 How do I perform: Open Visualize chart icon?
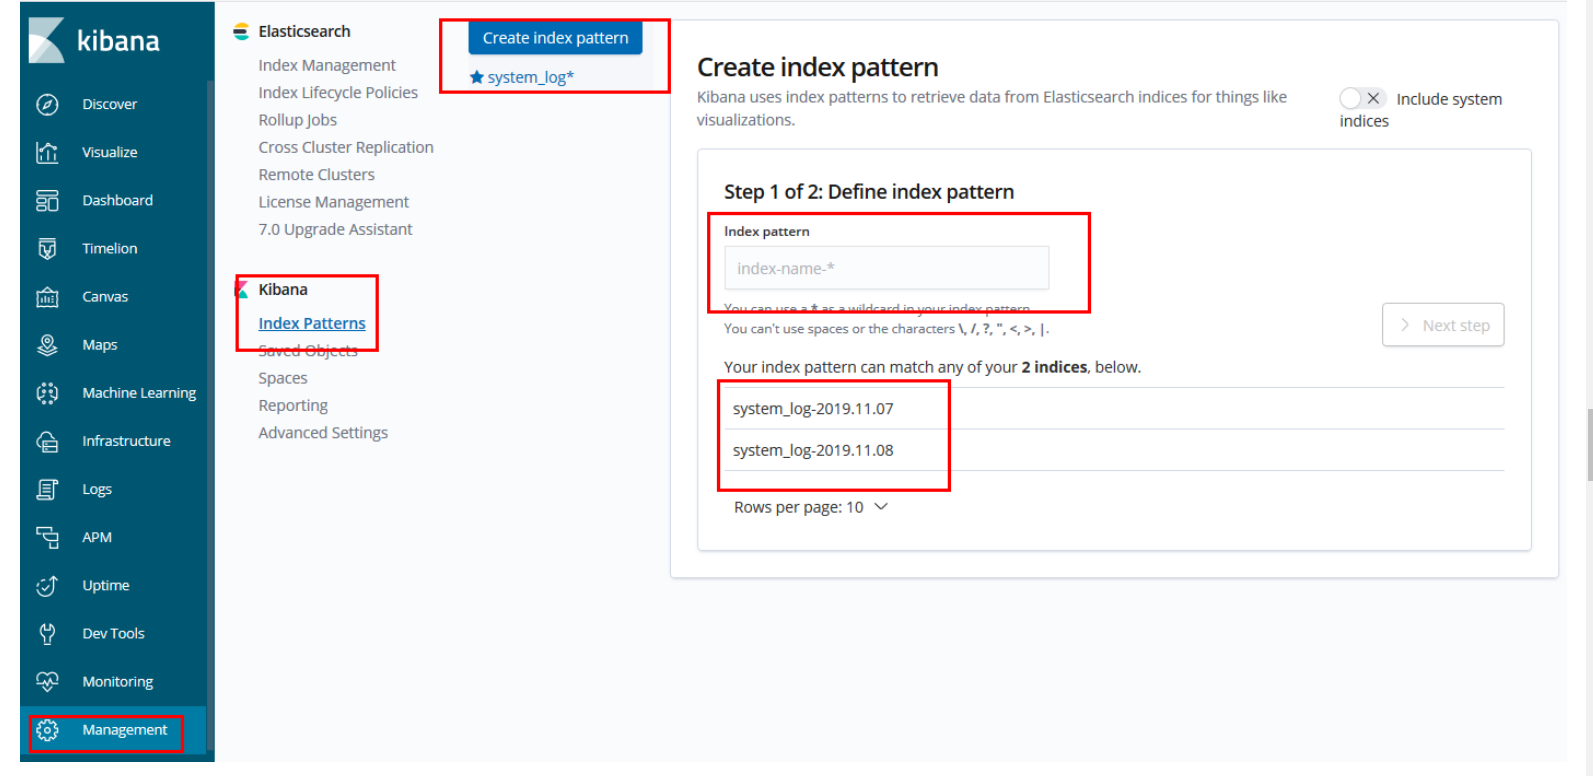click(x=47, y=152)
